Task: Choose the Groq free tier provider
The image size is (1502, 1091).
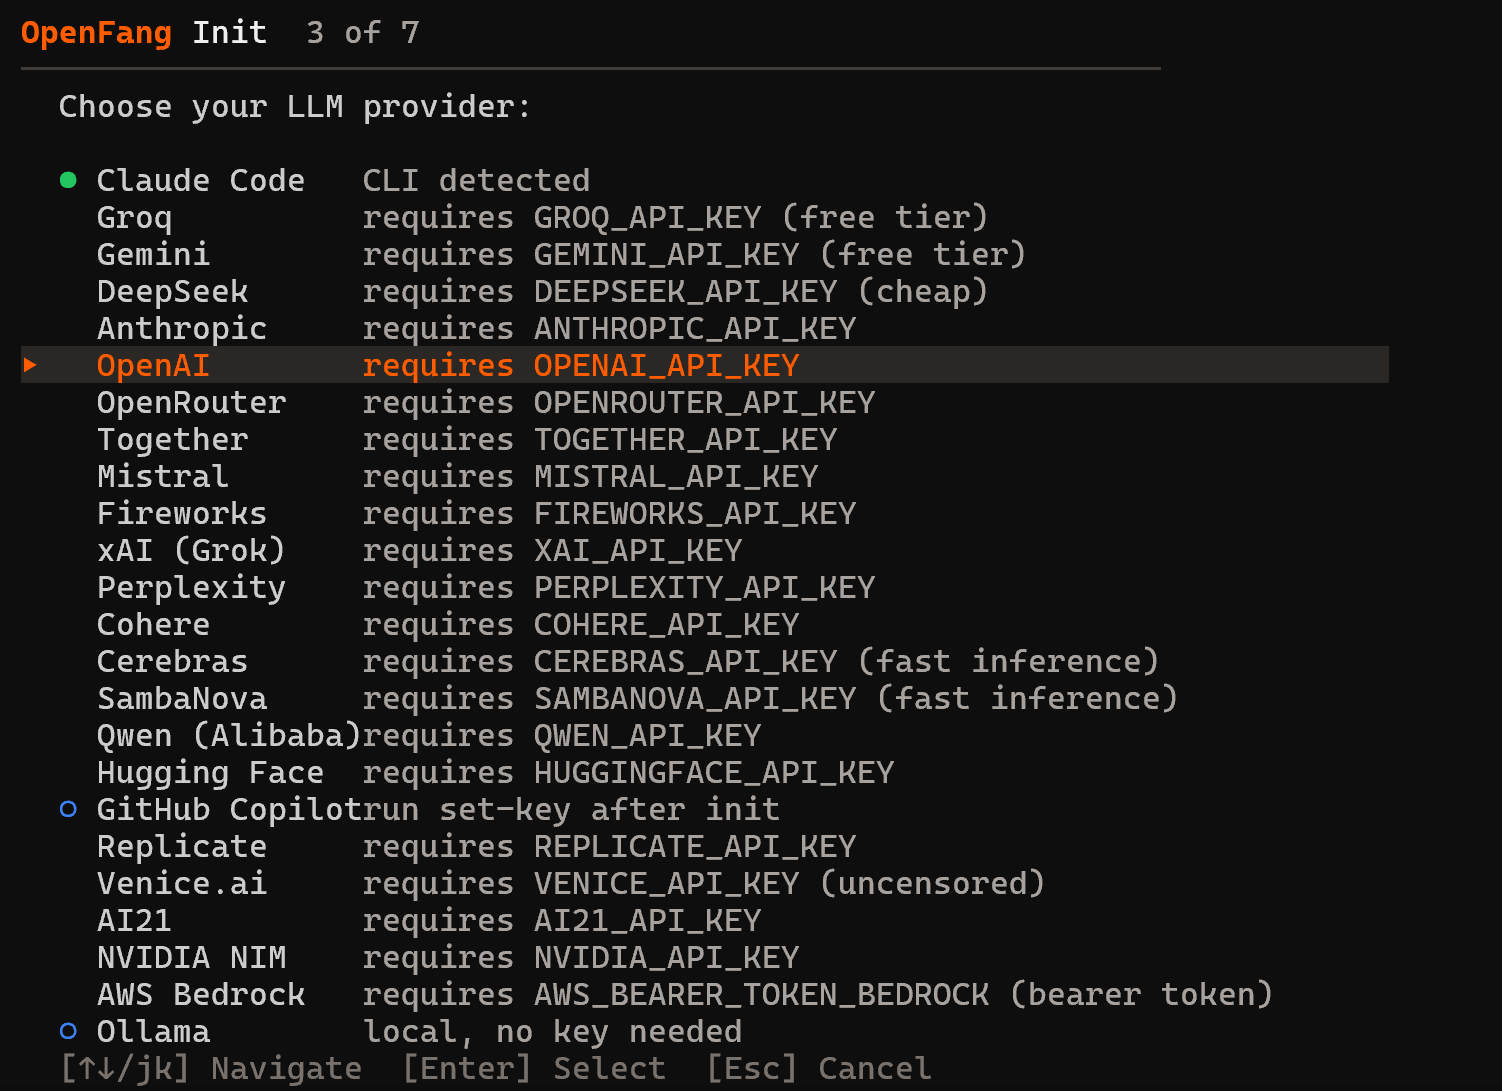Action: 134,217
